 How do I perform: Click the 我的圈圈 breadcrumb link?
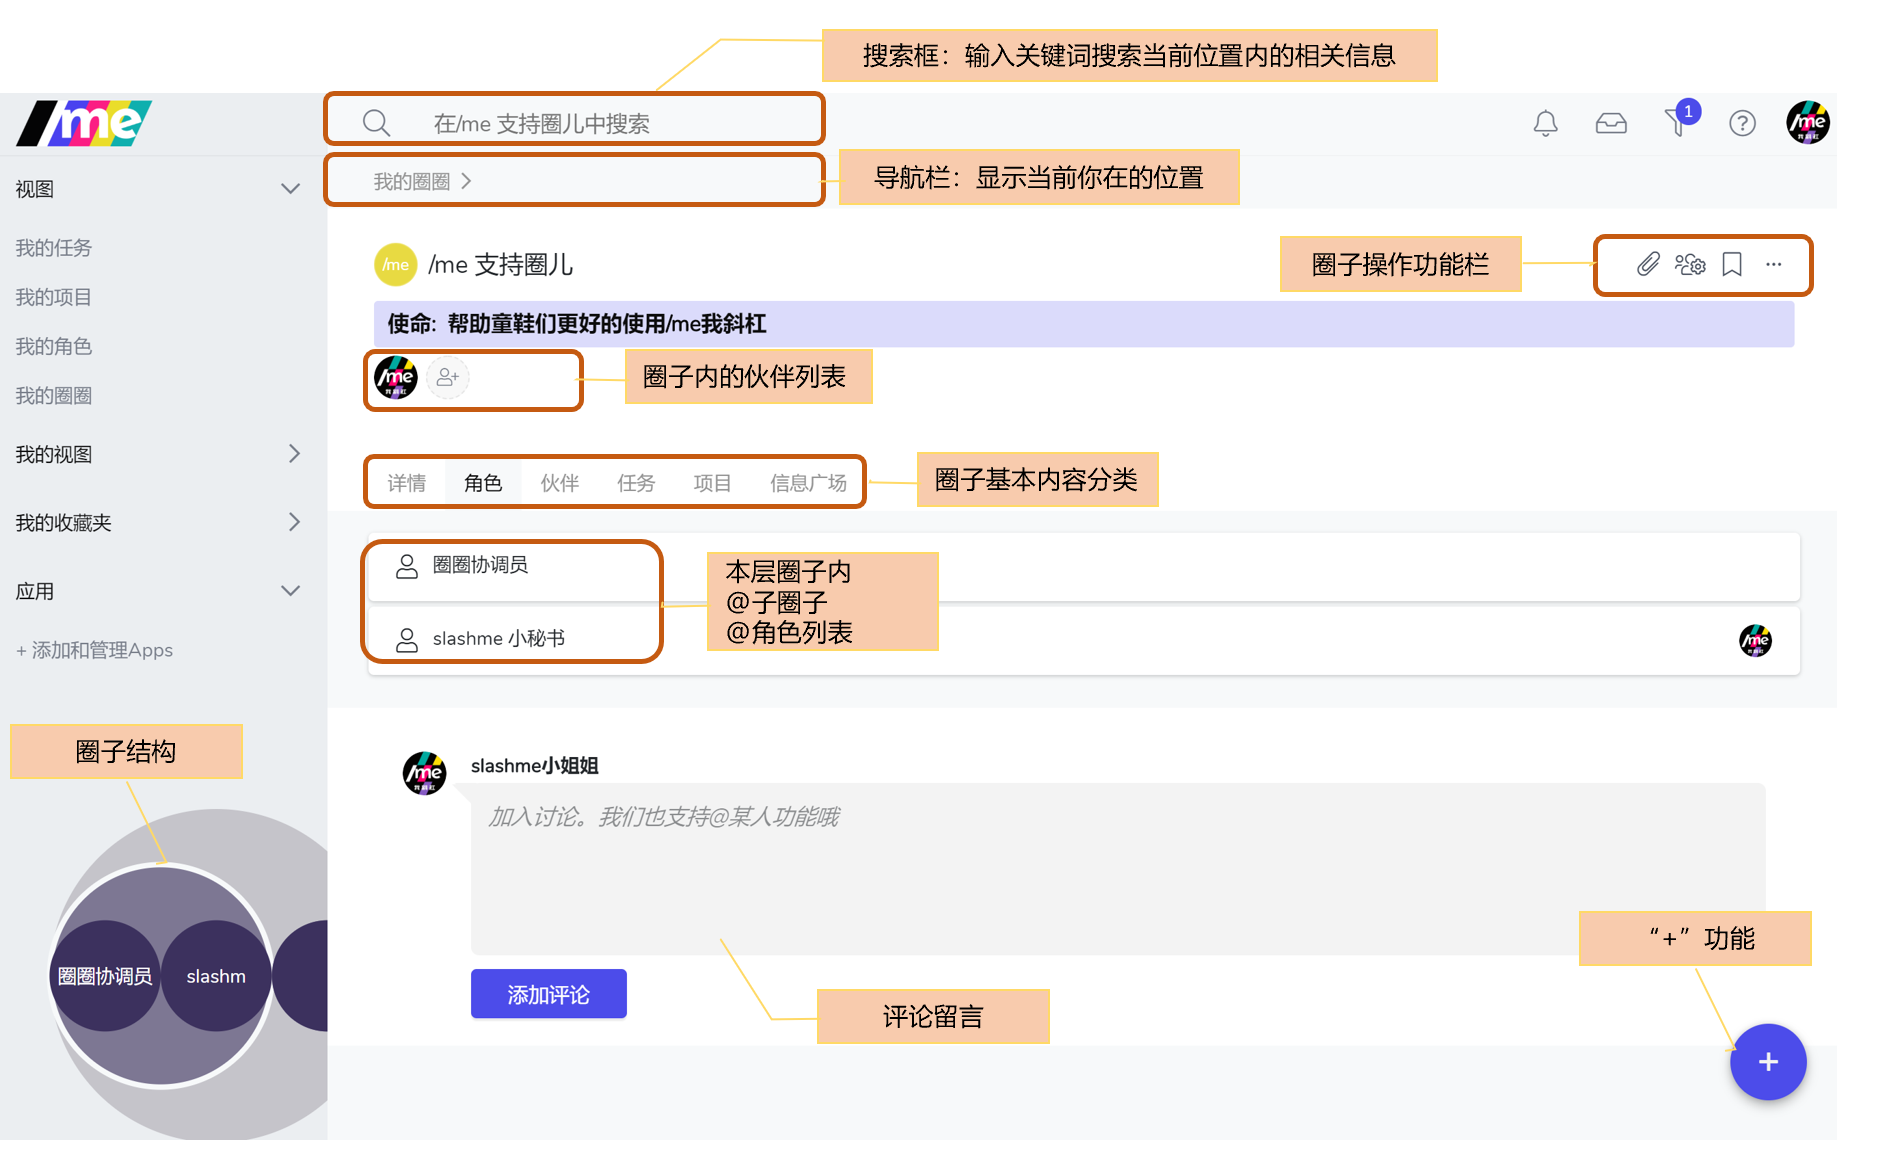pos(412,181)
